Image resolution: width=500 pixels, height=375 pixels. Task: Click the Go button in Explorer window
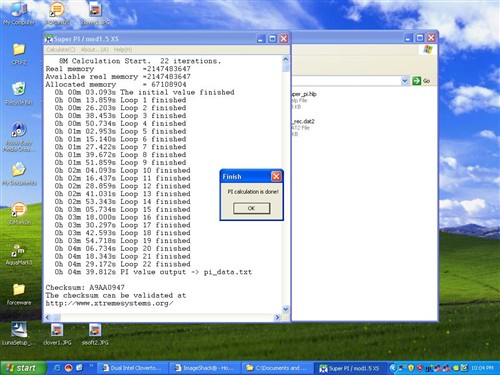pos(421,81)
